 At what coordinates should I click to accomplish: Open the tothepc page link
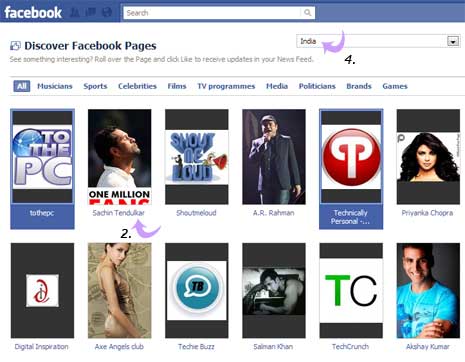[42, 213]
